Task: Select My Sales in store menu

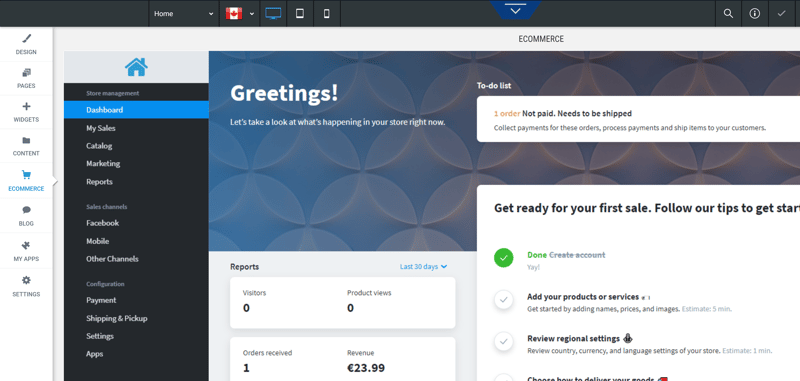Action: 101,128
